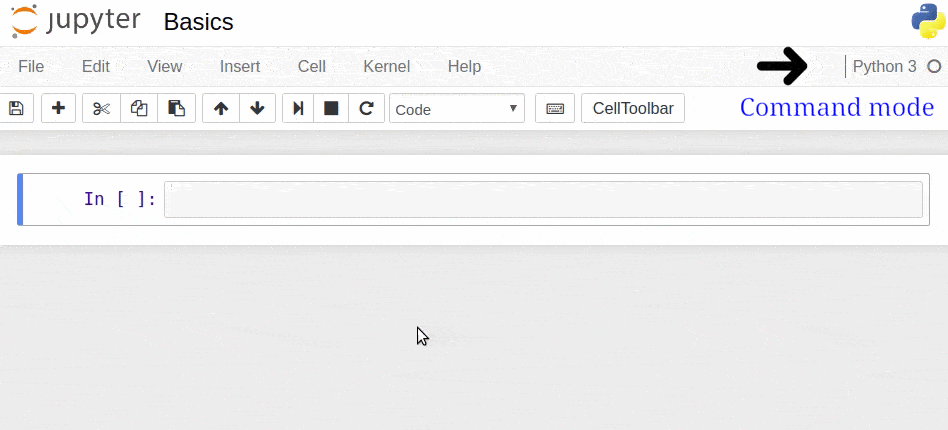
Task: Cut selected cell with the scissors icon
Action: 101,108
